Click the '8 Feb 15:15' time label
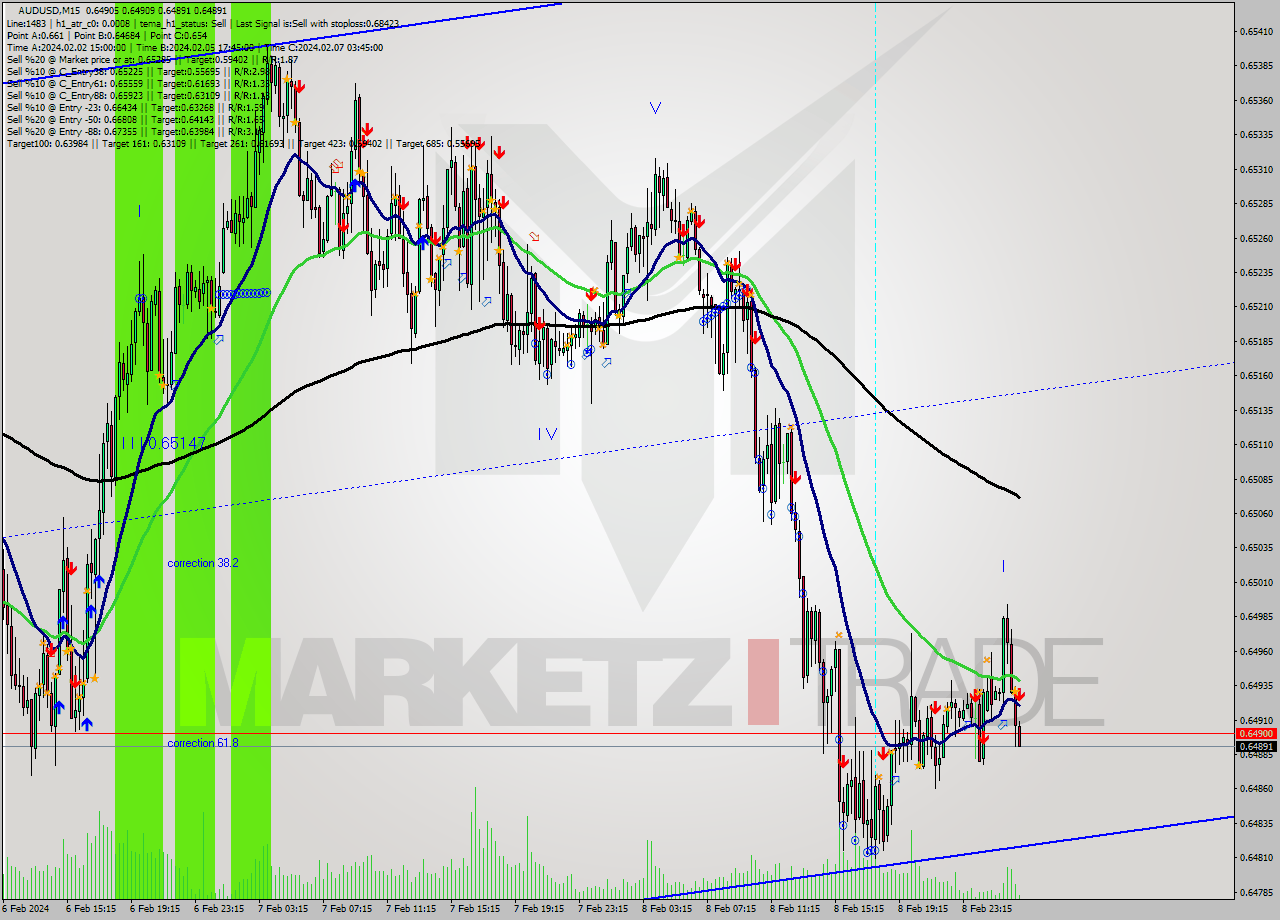The height and width of the screenshot is (920, 1280). (x=859, y=909)
